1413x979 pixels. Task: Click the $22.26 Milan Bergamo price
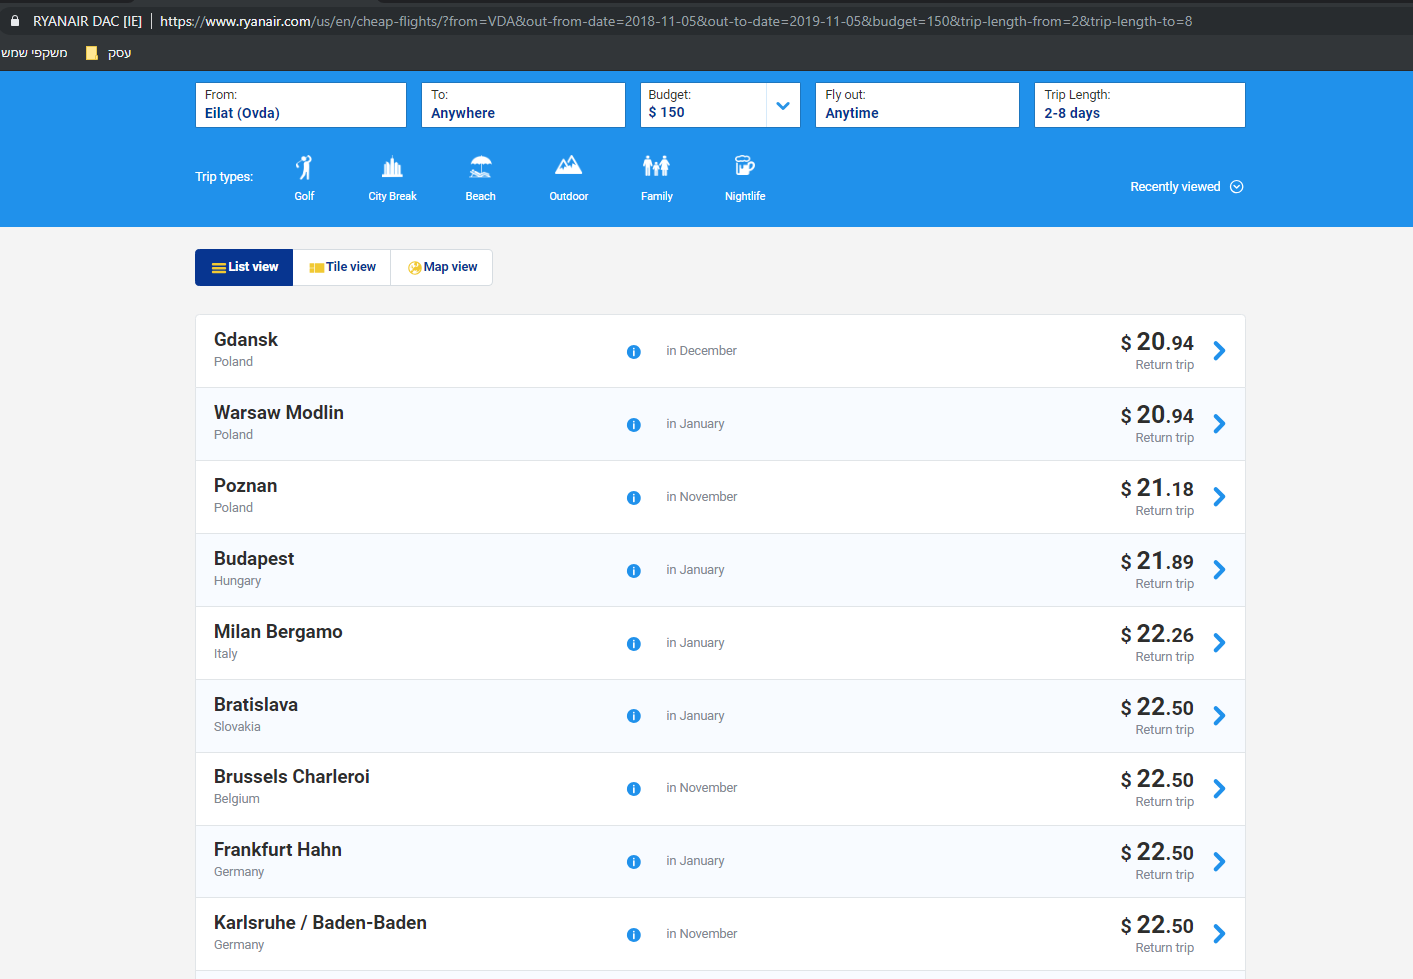click(x=1157, y=634)
